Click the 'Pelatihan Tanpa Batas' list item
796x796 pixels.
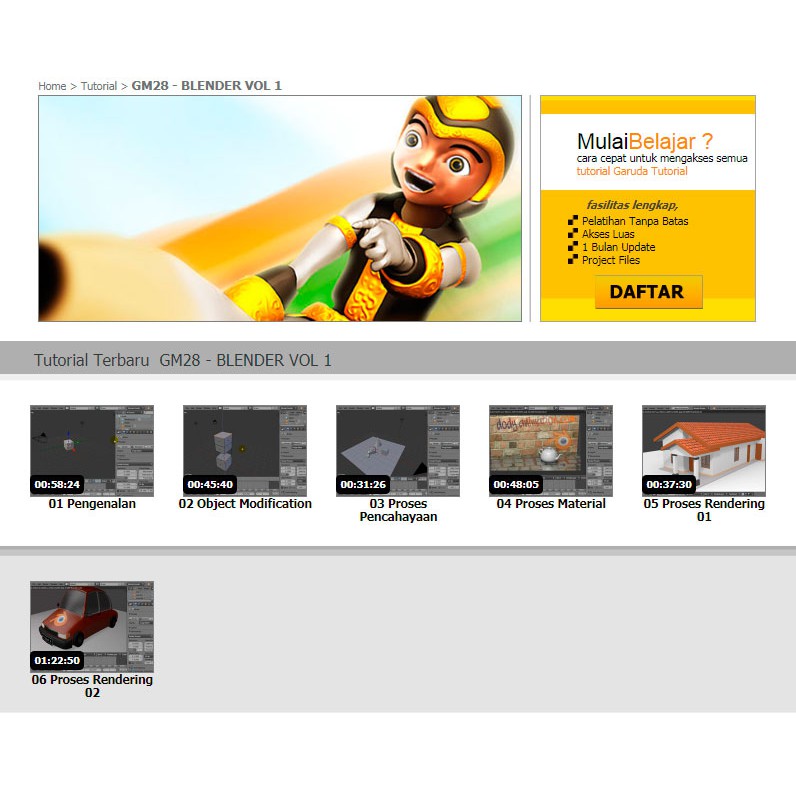pyautogui.click(x=635, y=221)
